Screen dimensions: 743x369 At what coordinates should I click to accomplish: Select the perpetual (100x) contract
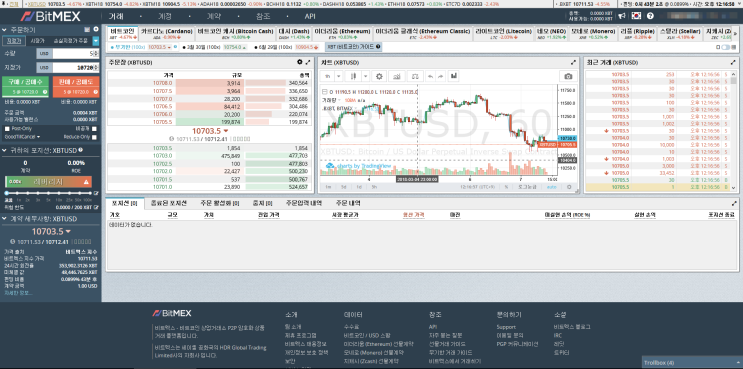(x=144, y=47)
